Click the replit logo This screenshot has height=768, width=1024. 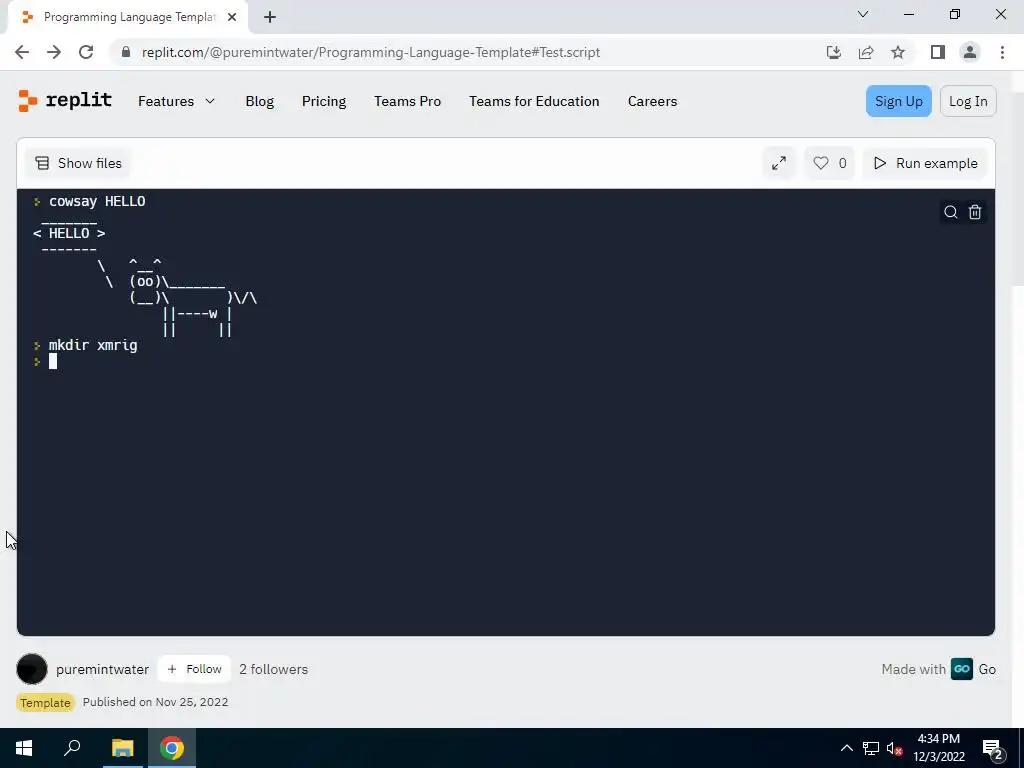coord(65,101)
